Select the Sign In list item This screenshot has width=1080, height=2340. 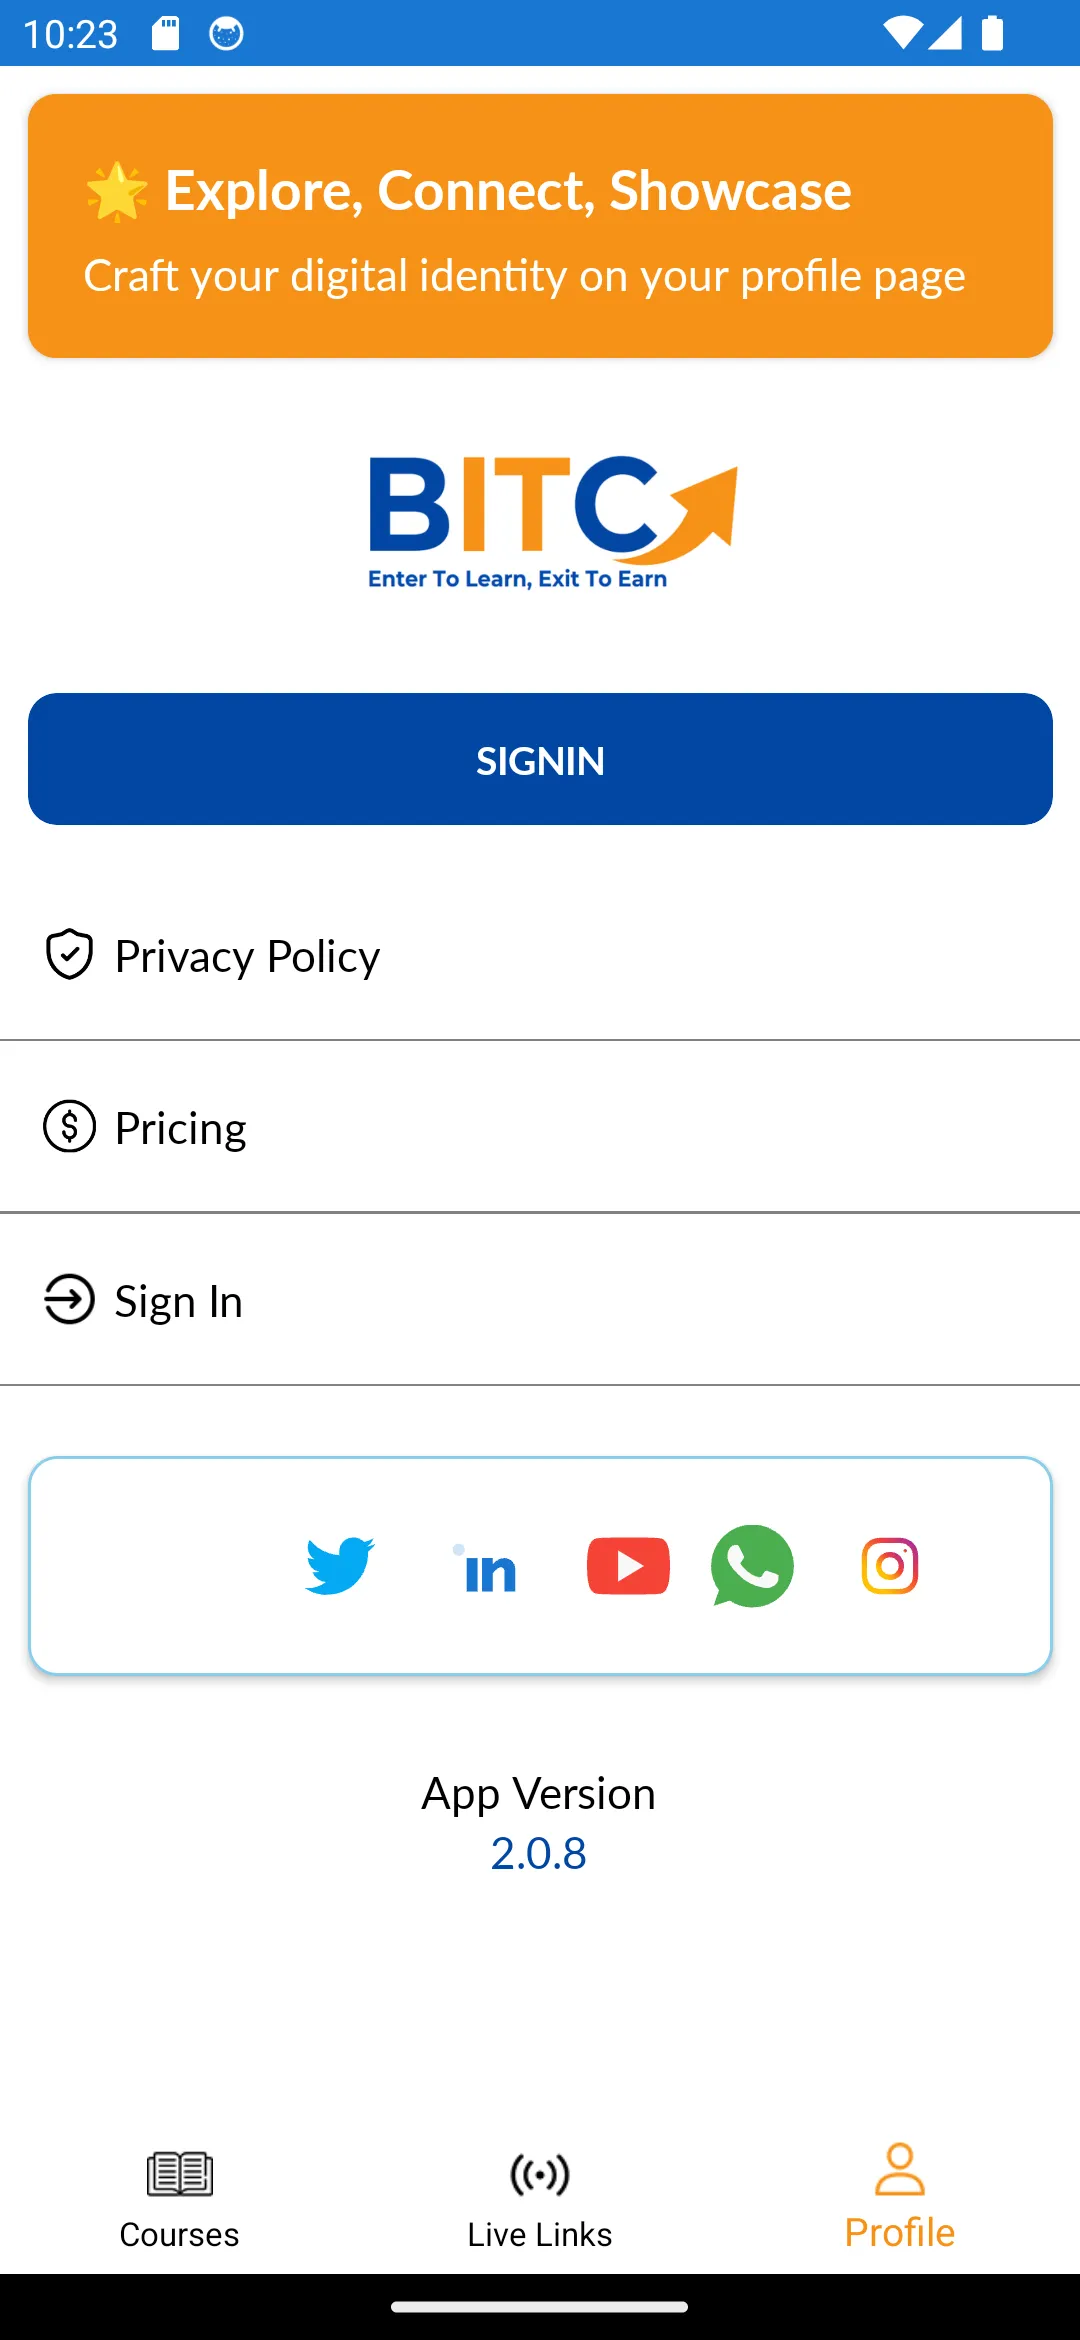pos(540,1300)
